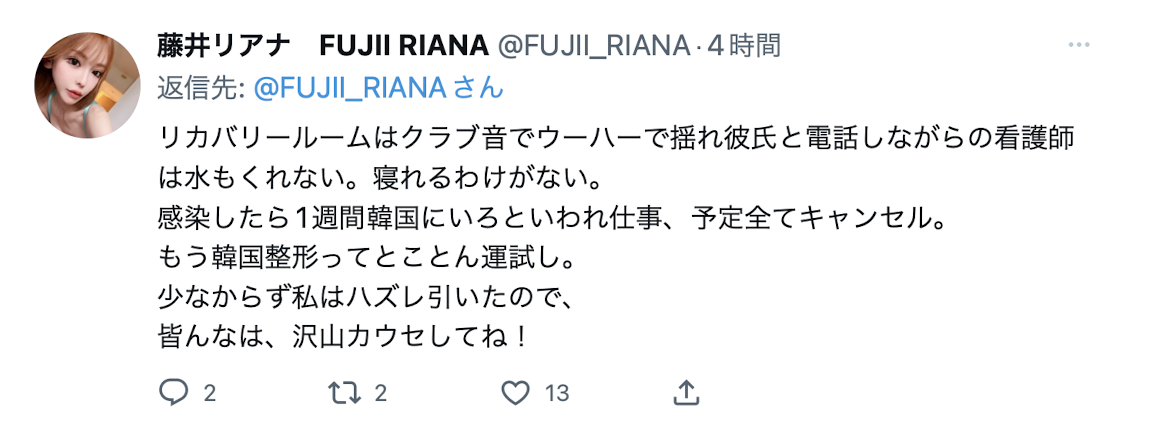This screenshot has width=1168, height=448.
Task: Click the blue @FUJII_RIANA reply mention
Action: 349,88
